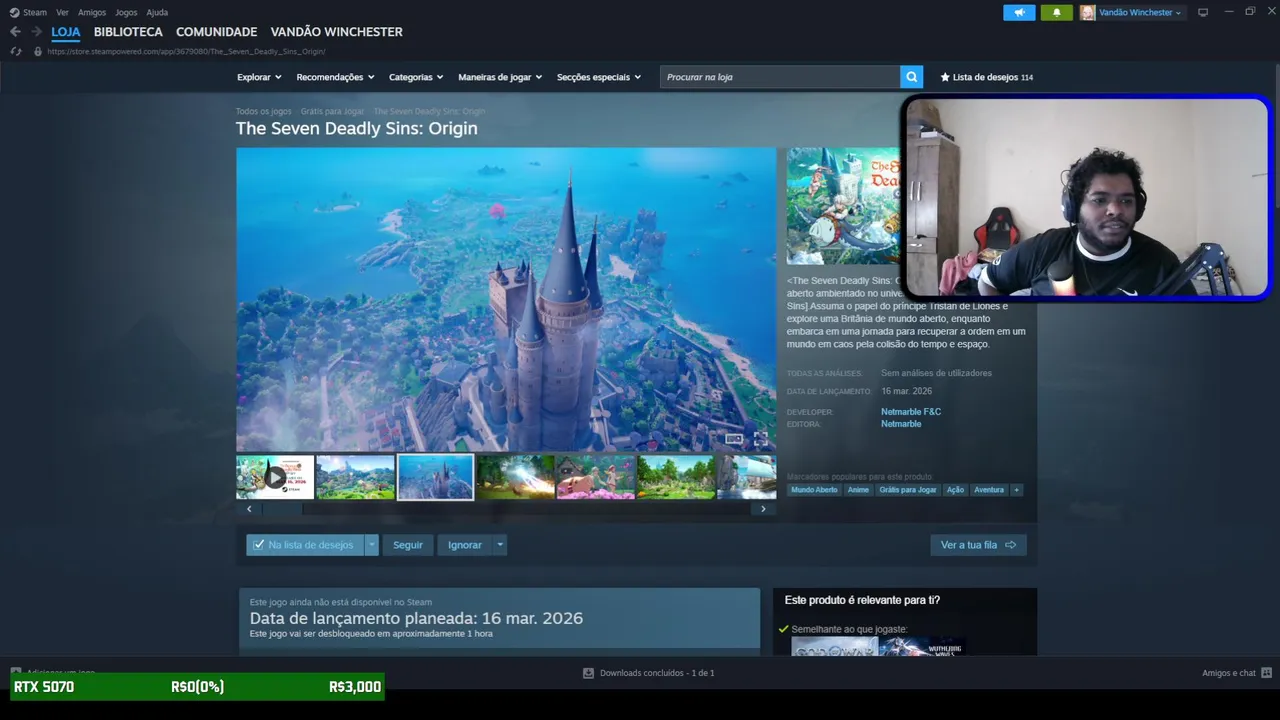
Task: Click the downloads icon in bottom bar
Action: point(588,673)
